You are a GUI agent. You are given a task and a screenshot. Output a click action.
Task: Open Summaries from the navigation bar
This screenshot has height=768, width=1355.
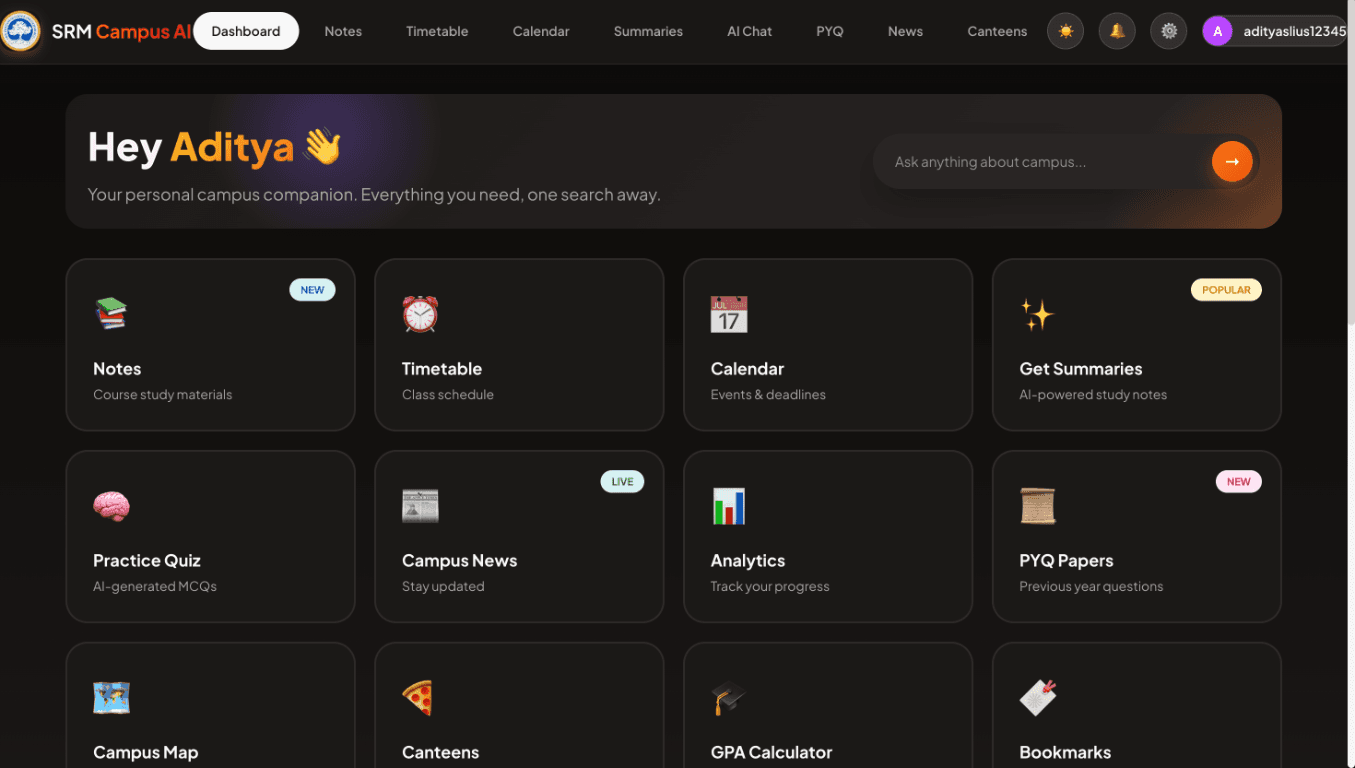(x=648, y=31)
